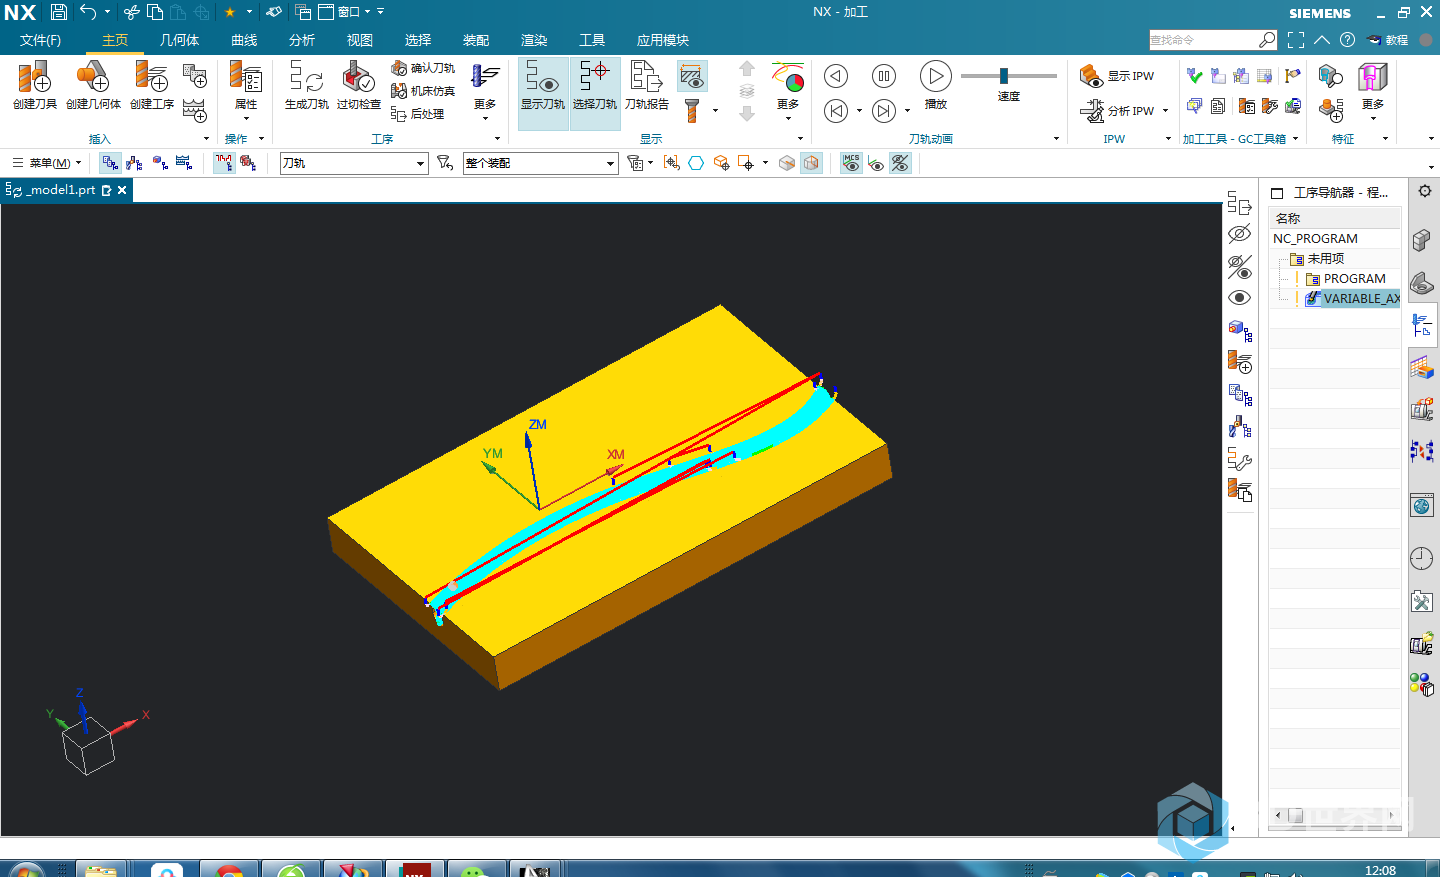Screen dimensions: 1440x877
Task: Click wrench tool icon in vertical sidebar
Action: tap(1240, 460)
